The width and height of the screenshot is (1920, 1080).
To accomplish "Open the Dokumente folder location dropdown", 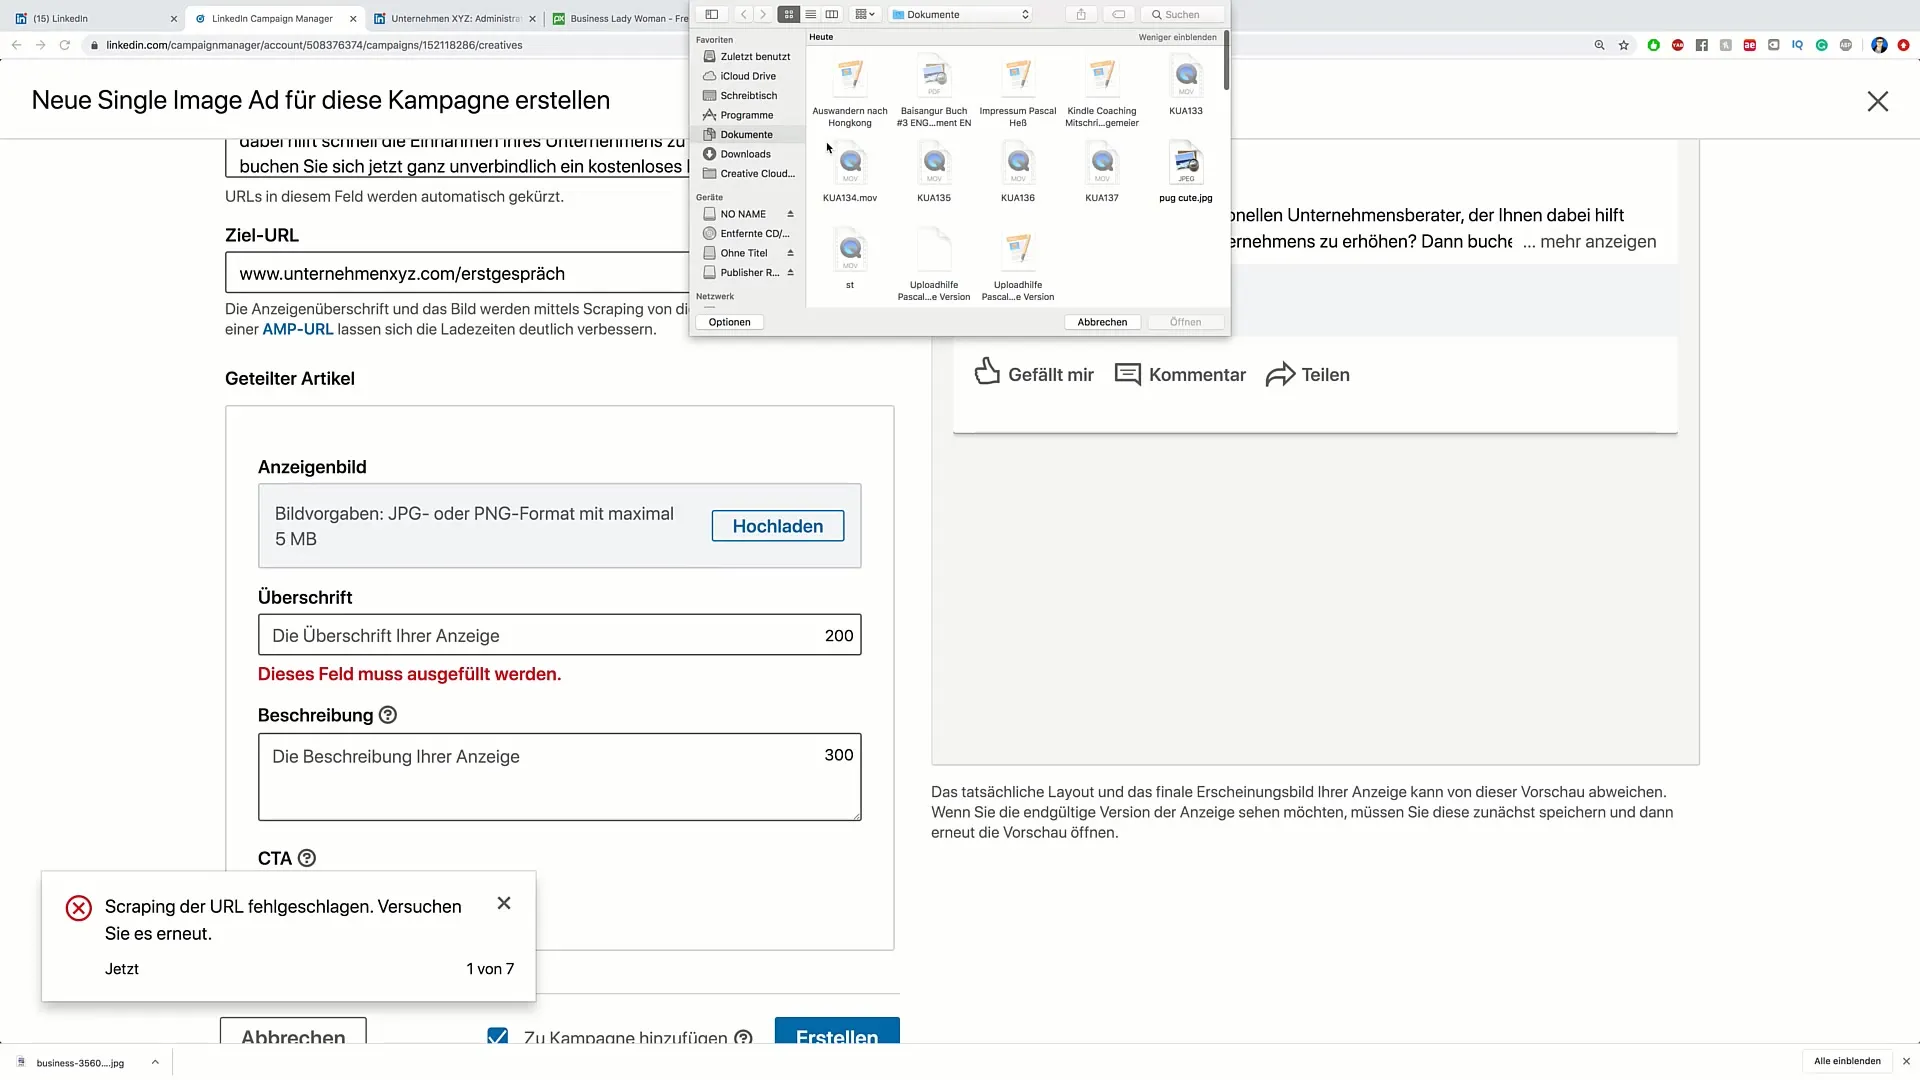I will click(961, 15).
